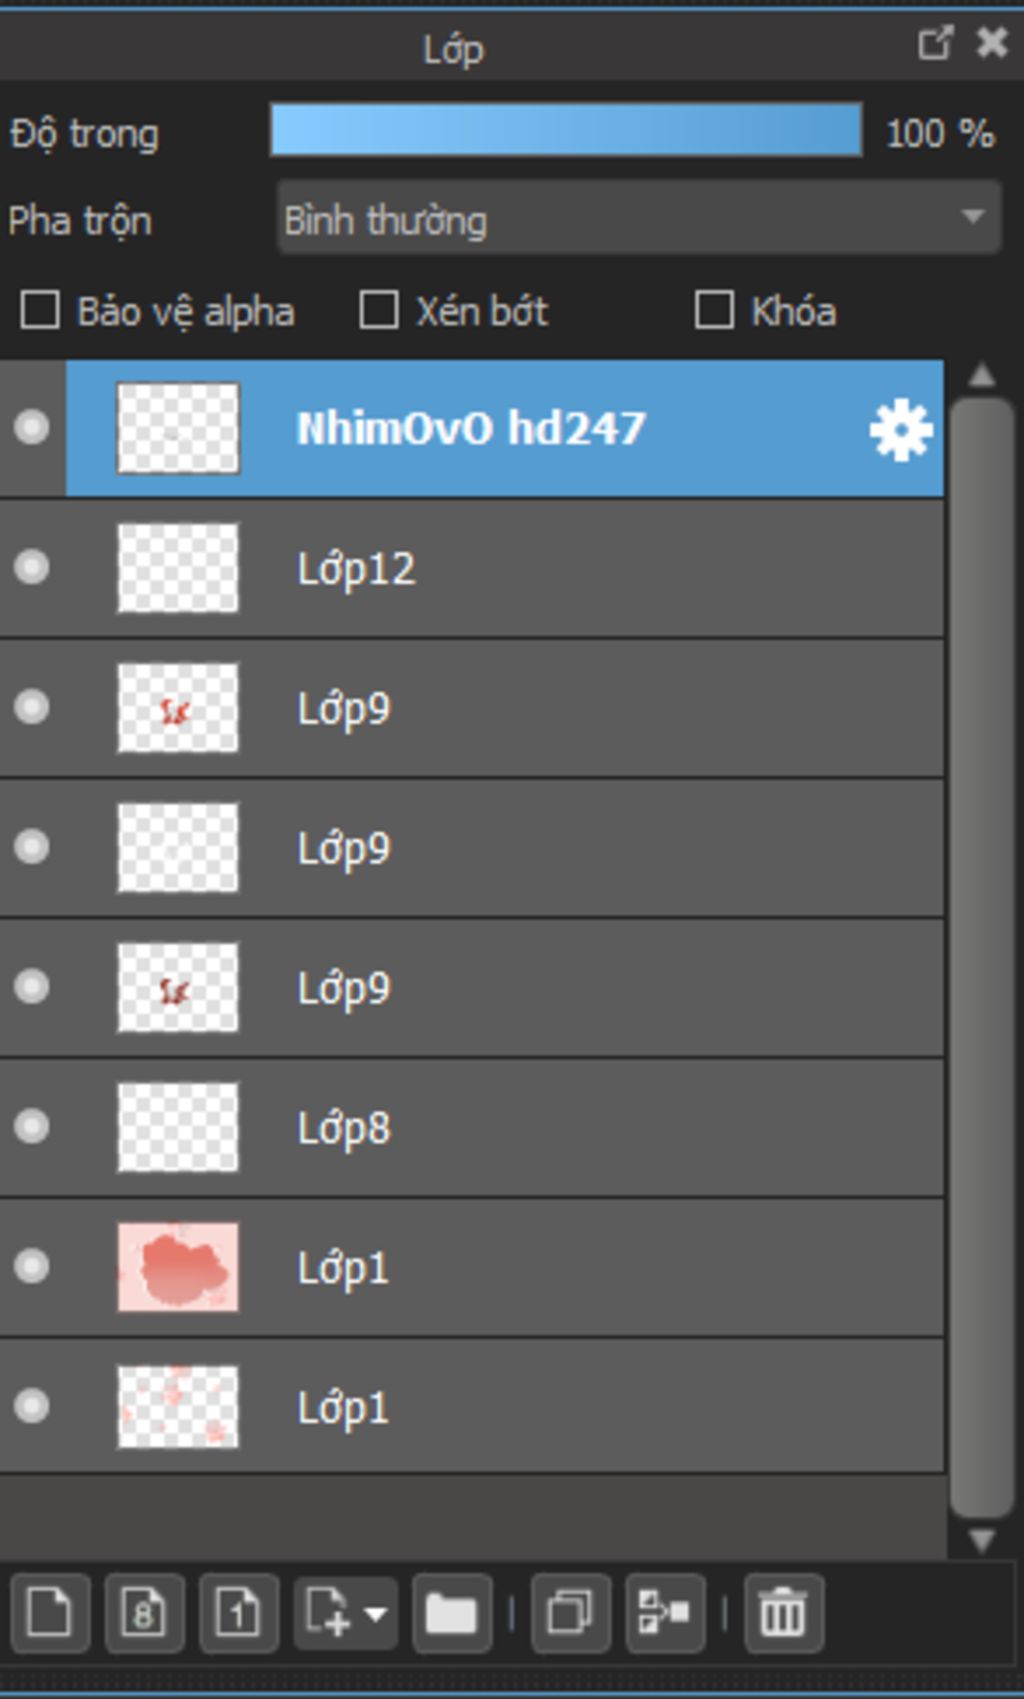
Task: Create a new layer folder
Action: pos(451,1613)
